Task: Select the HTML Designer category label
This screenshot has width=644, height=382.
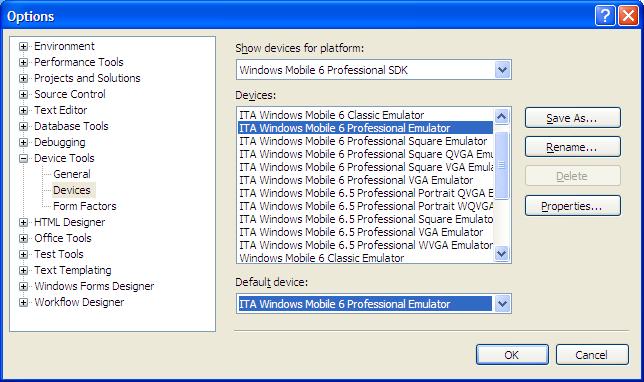Action: 69,222
